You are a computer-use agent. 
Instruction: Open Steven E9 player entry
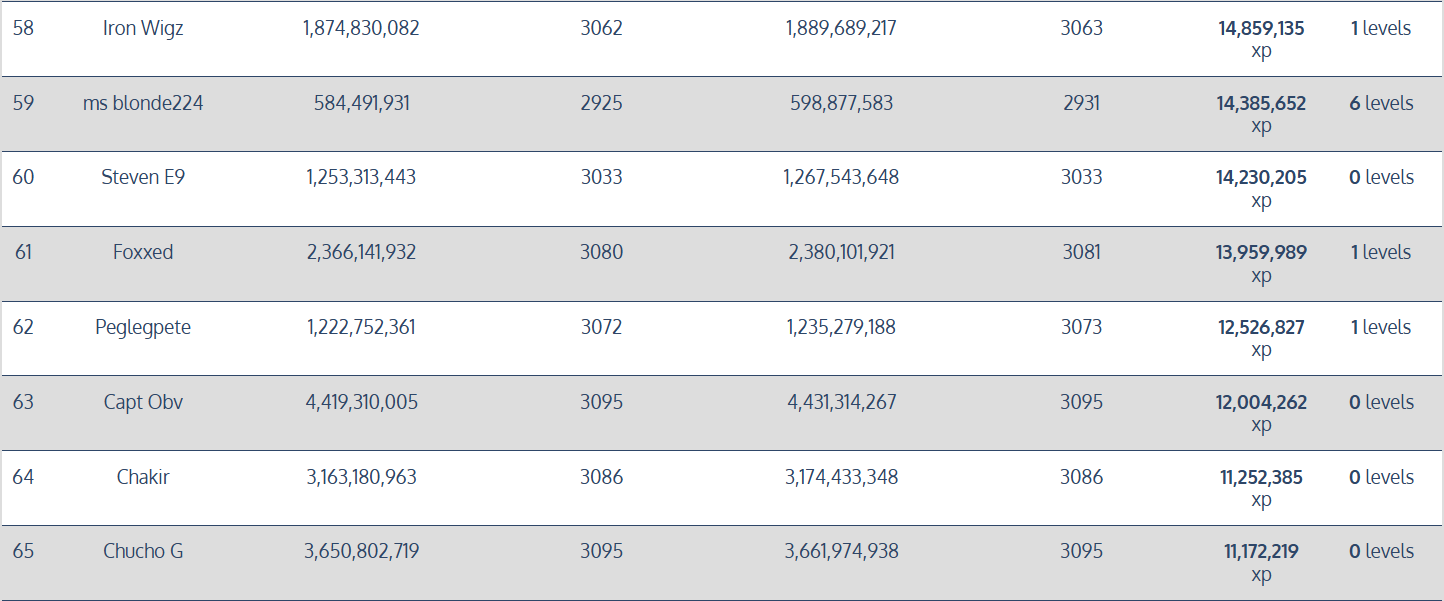(x=143, y=177)
